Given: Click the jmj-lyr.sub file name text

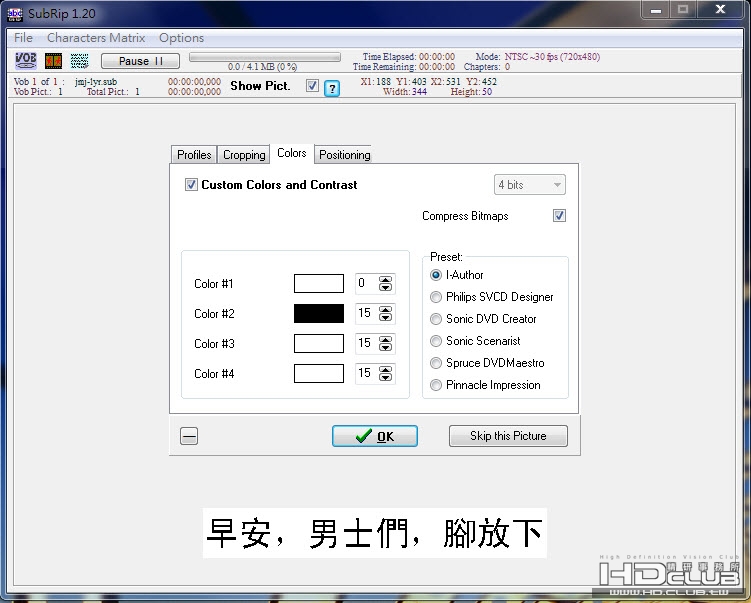Looking at the screenshot, I should [x=96, y=81].
